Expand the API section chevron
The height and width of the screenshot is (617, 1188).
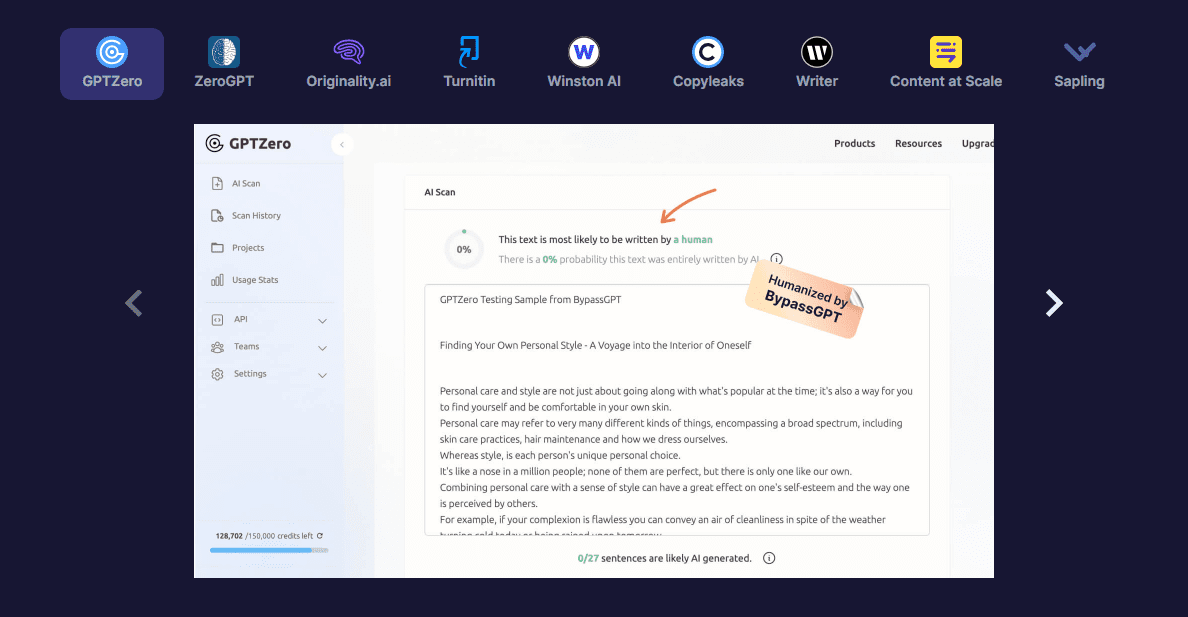pos(322,321)
